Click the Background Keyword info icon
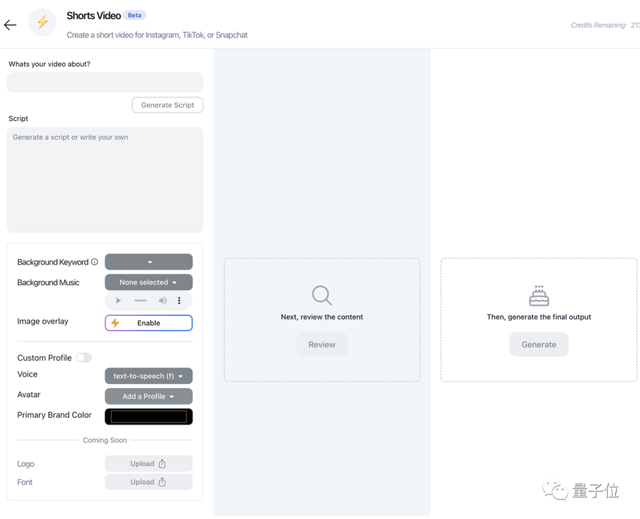This screenshot has width=640, height=519. point(95,262)
